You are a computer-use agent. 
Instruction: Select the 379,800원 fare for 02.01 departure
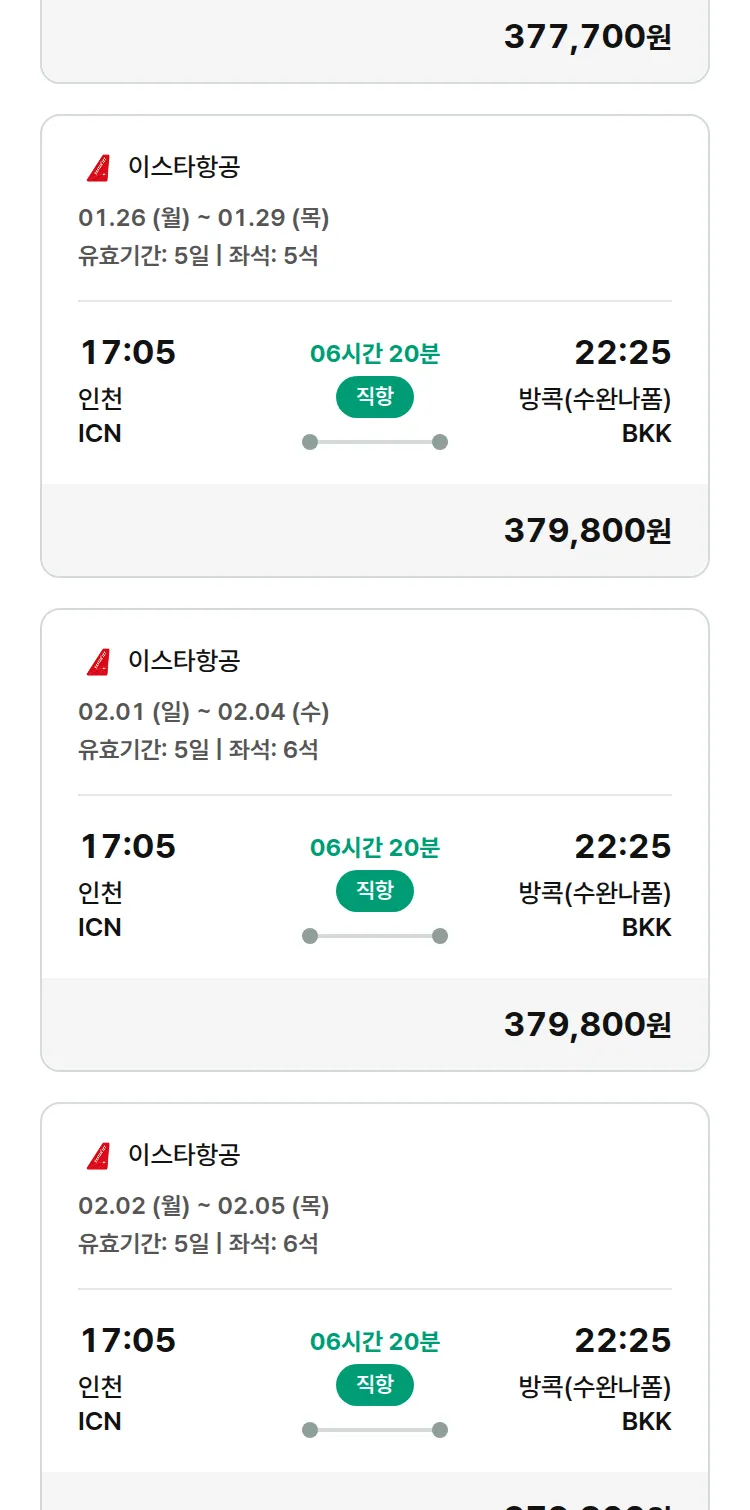(587, 1025)
